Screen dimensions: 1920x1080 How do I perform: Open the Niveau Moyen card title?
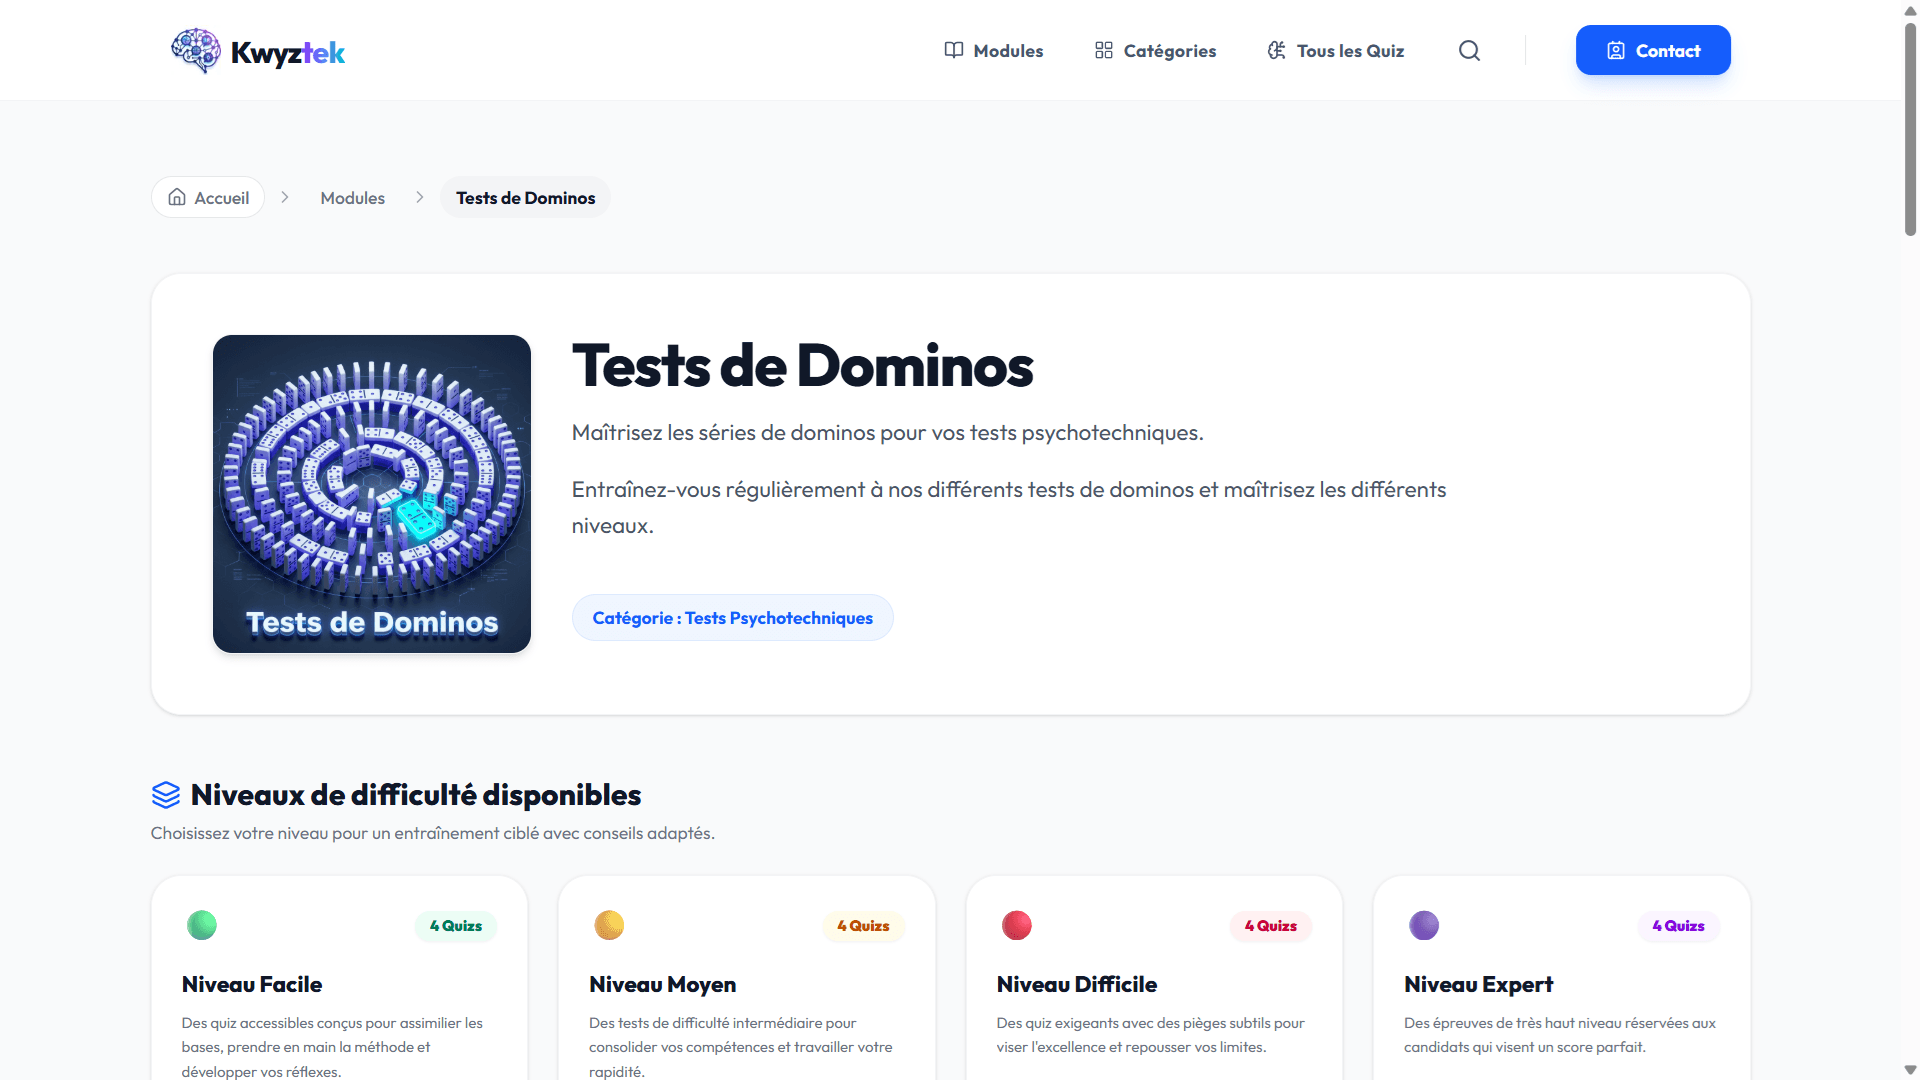tap(663, 985)
